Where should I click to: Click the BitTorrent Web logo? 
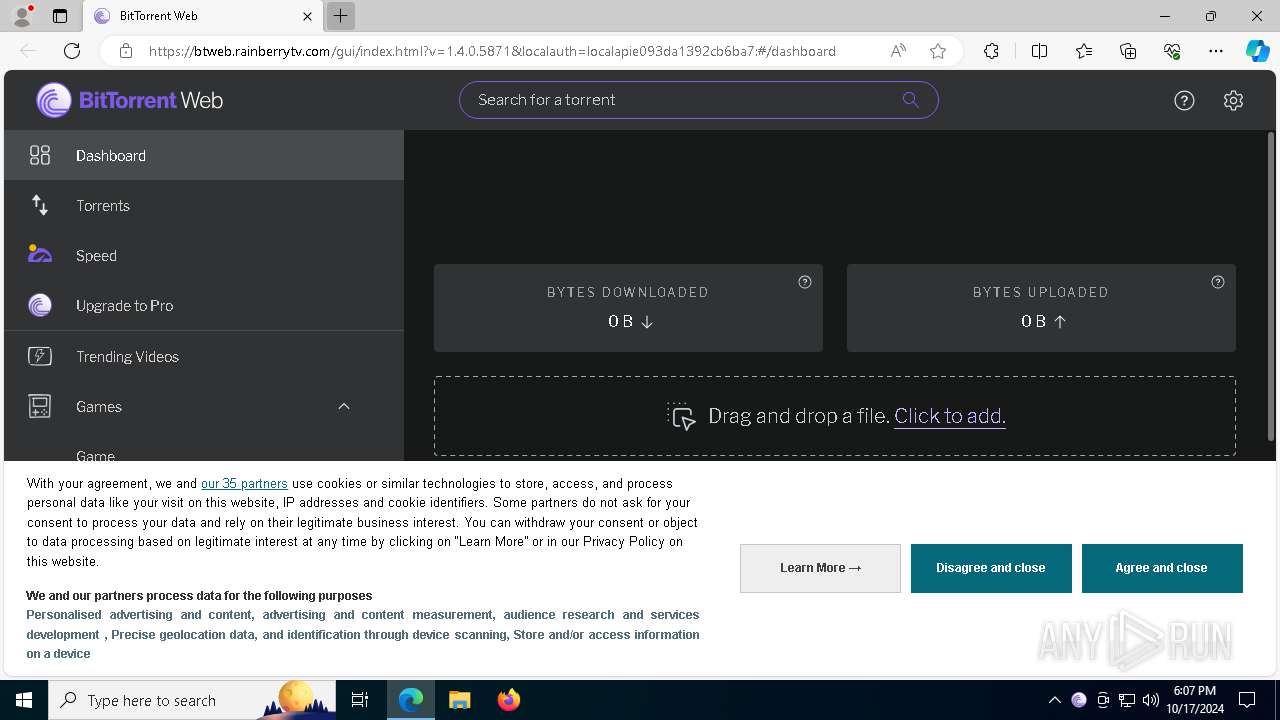pos(130,100)
